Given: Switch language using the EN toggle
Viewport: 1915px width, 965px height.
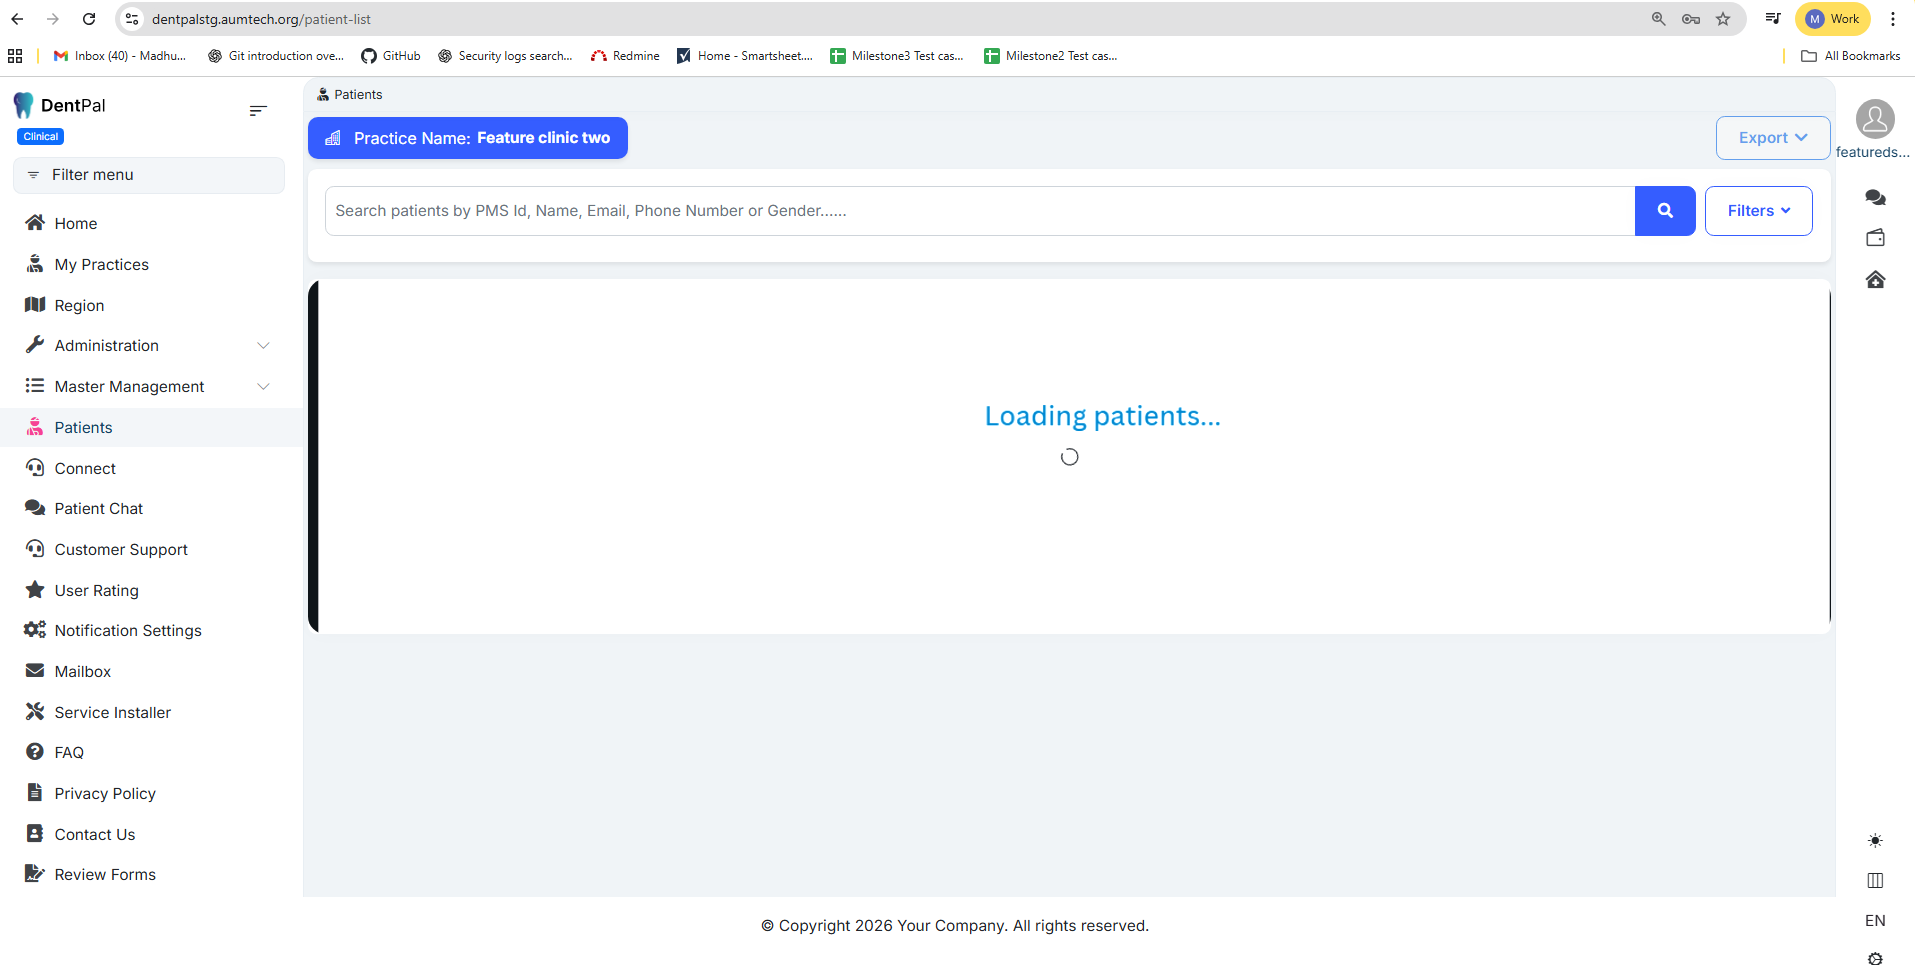Looking at the screenshot, I should point(1875,921).
